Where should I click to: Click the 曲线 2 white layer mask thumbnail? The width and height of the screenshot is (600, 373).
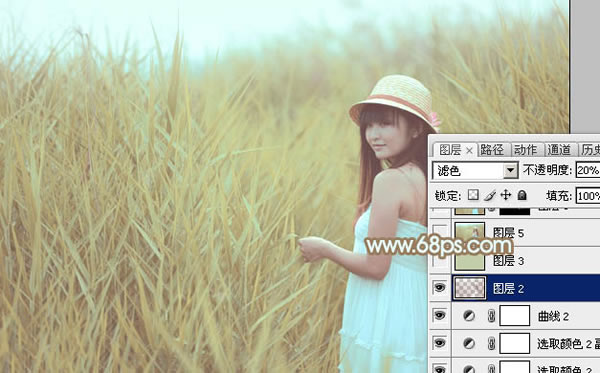coord(515,316)
